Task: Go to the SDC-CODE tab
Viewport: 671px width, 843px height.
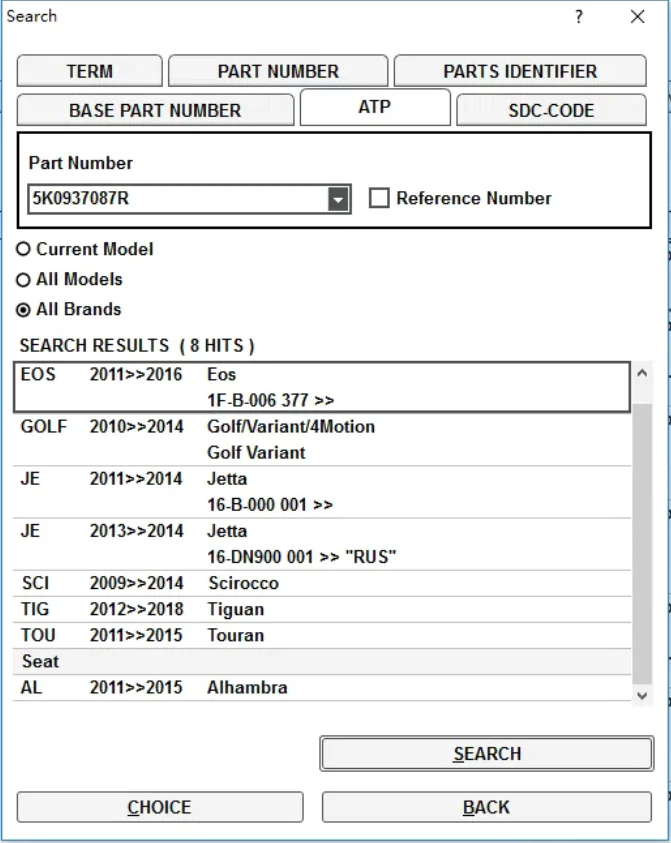Action: pos(550,110)
